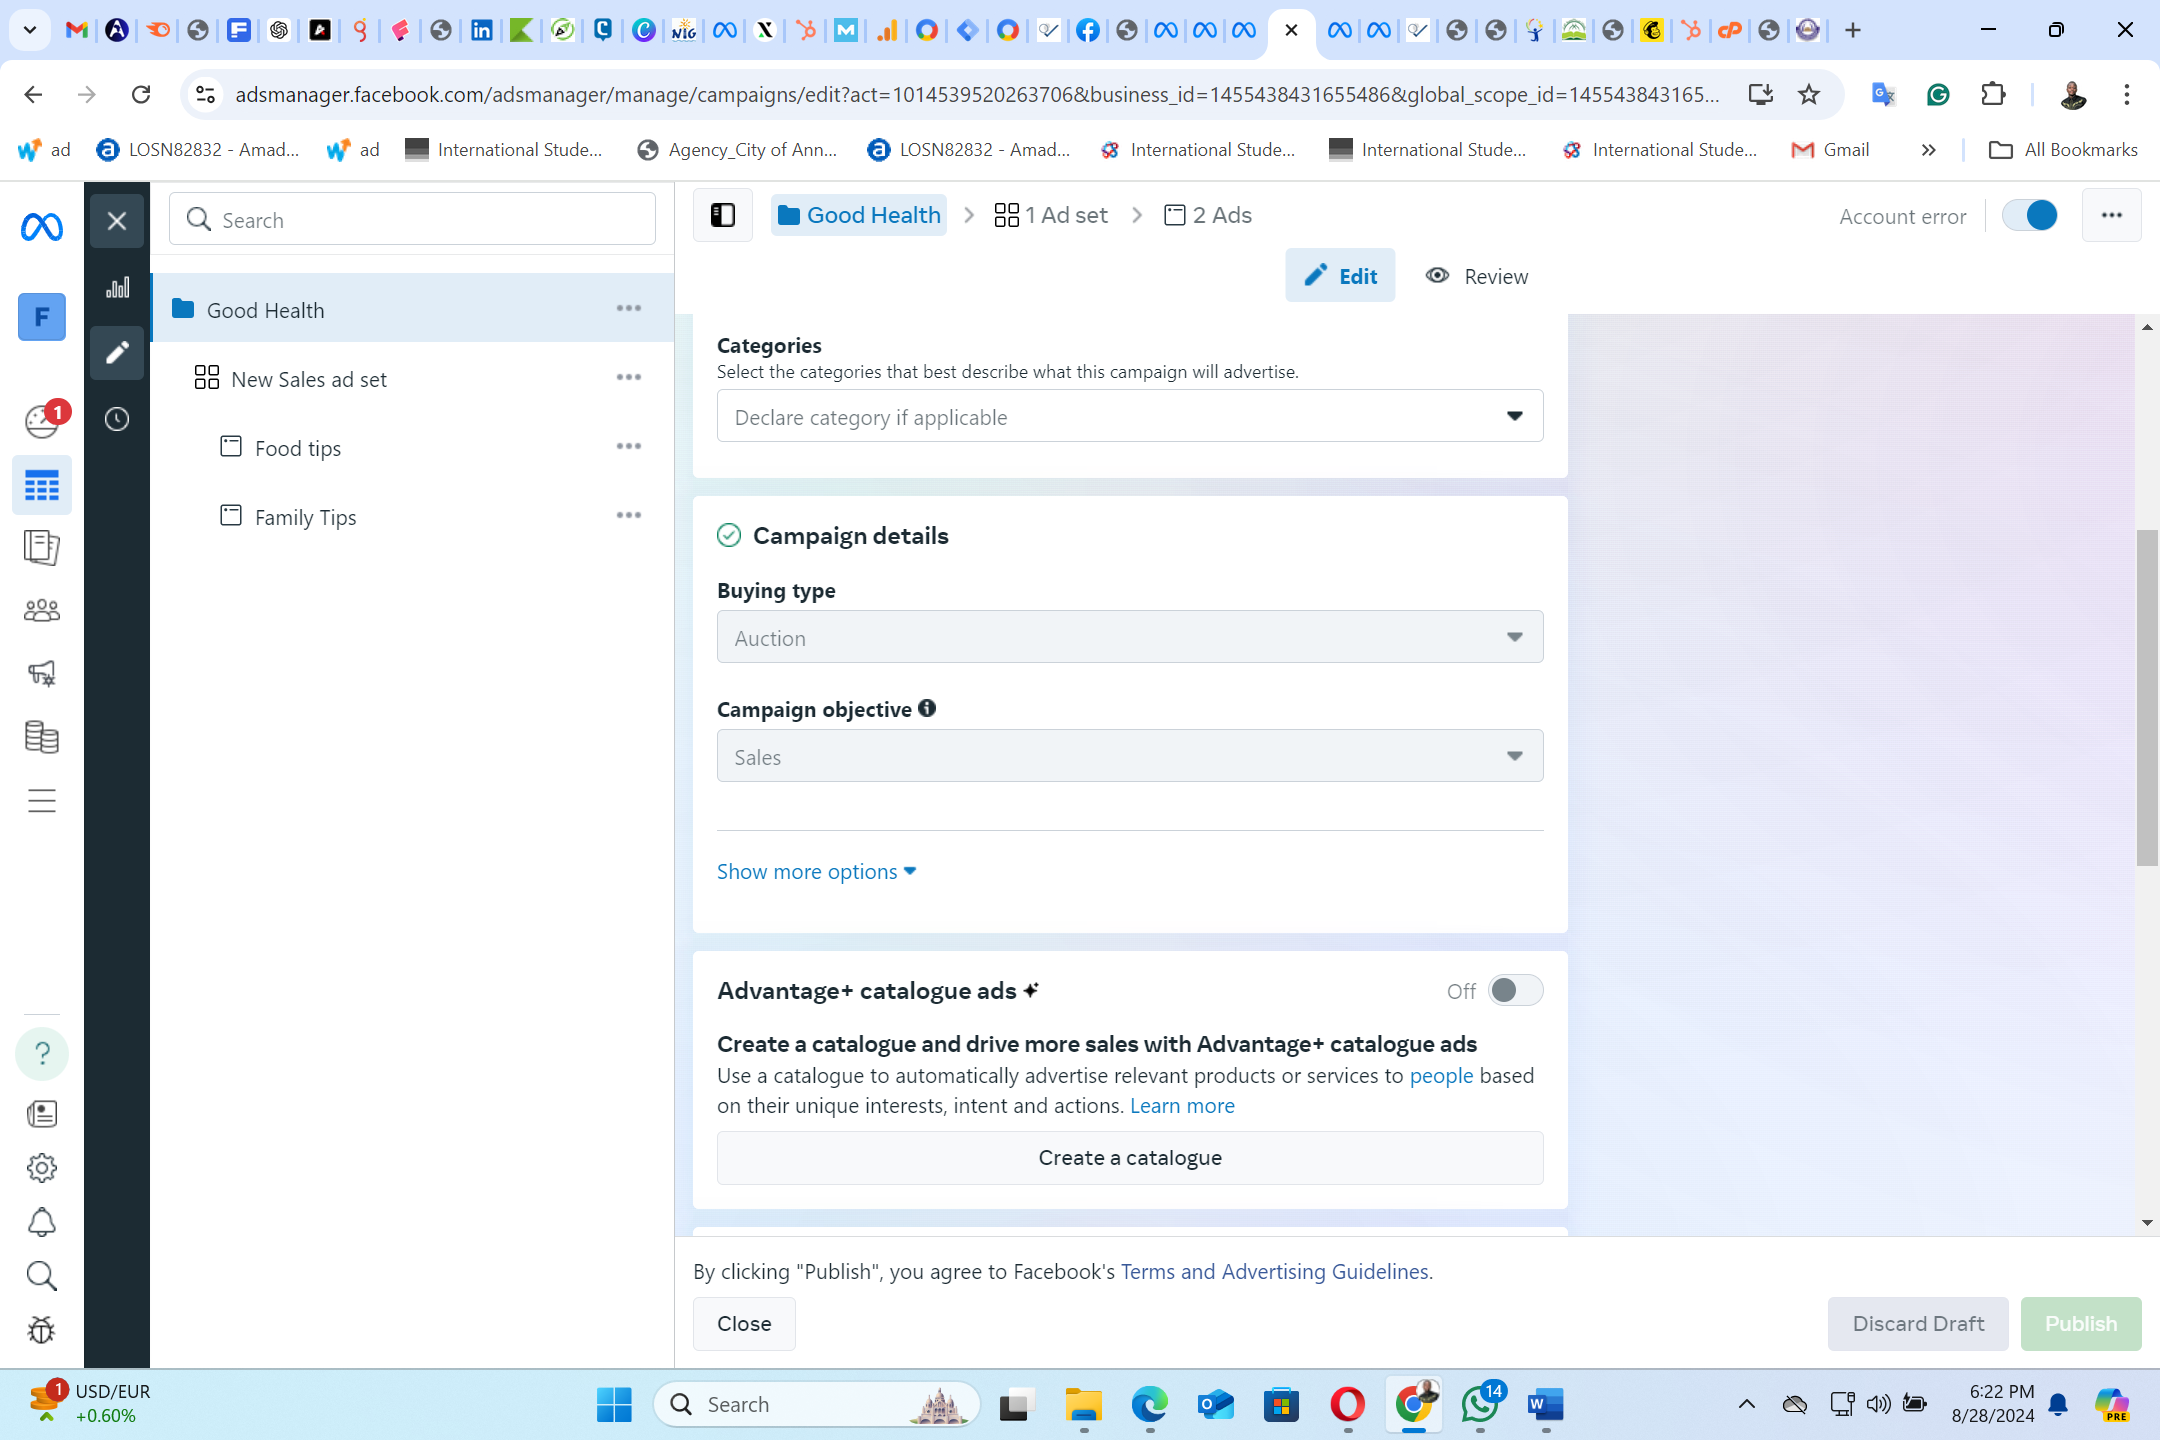Open the help question mark icon

(42, 1053)
